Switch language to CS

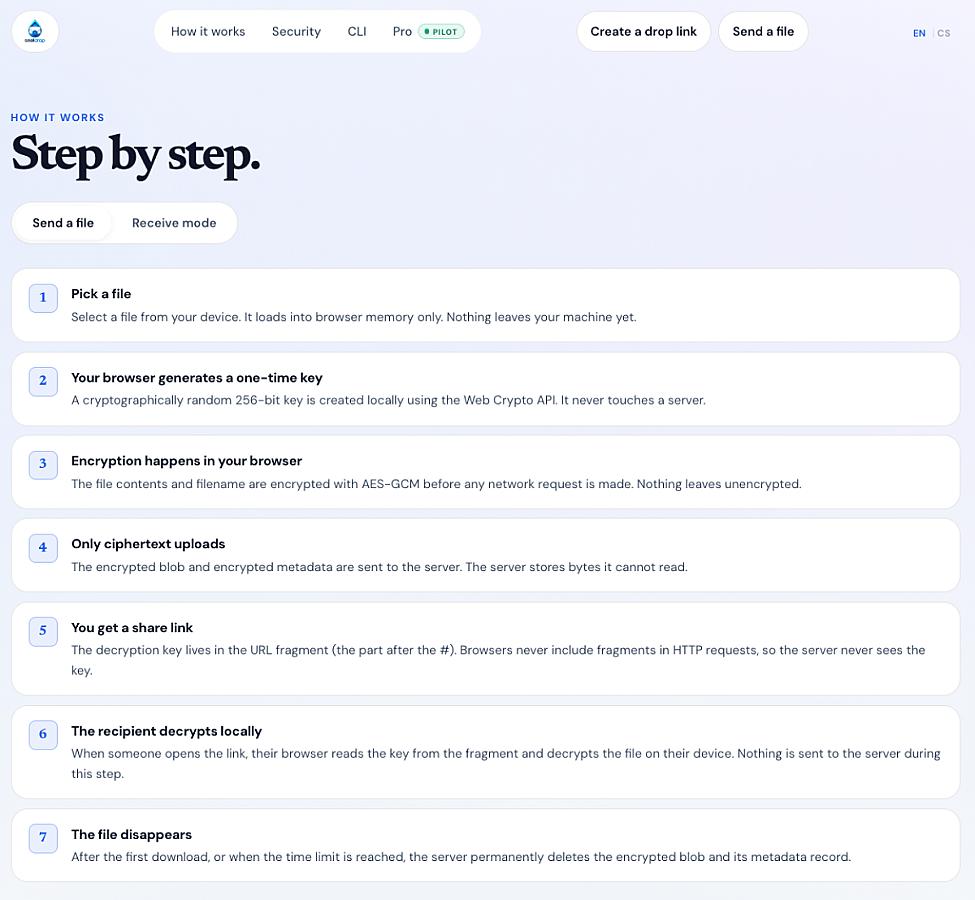point(943,34)
